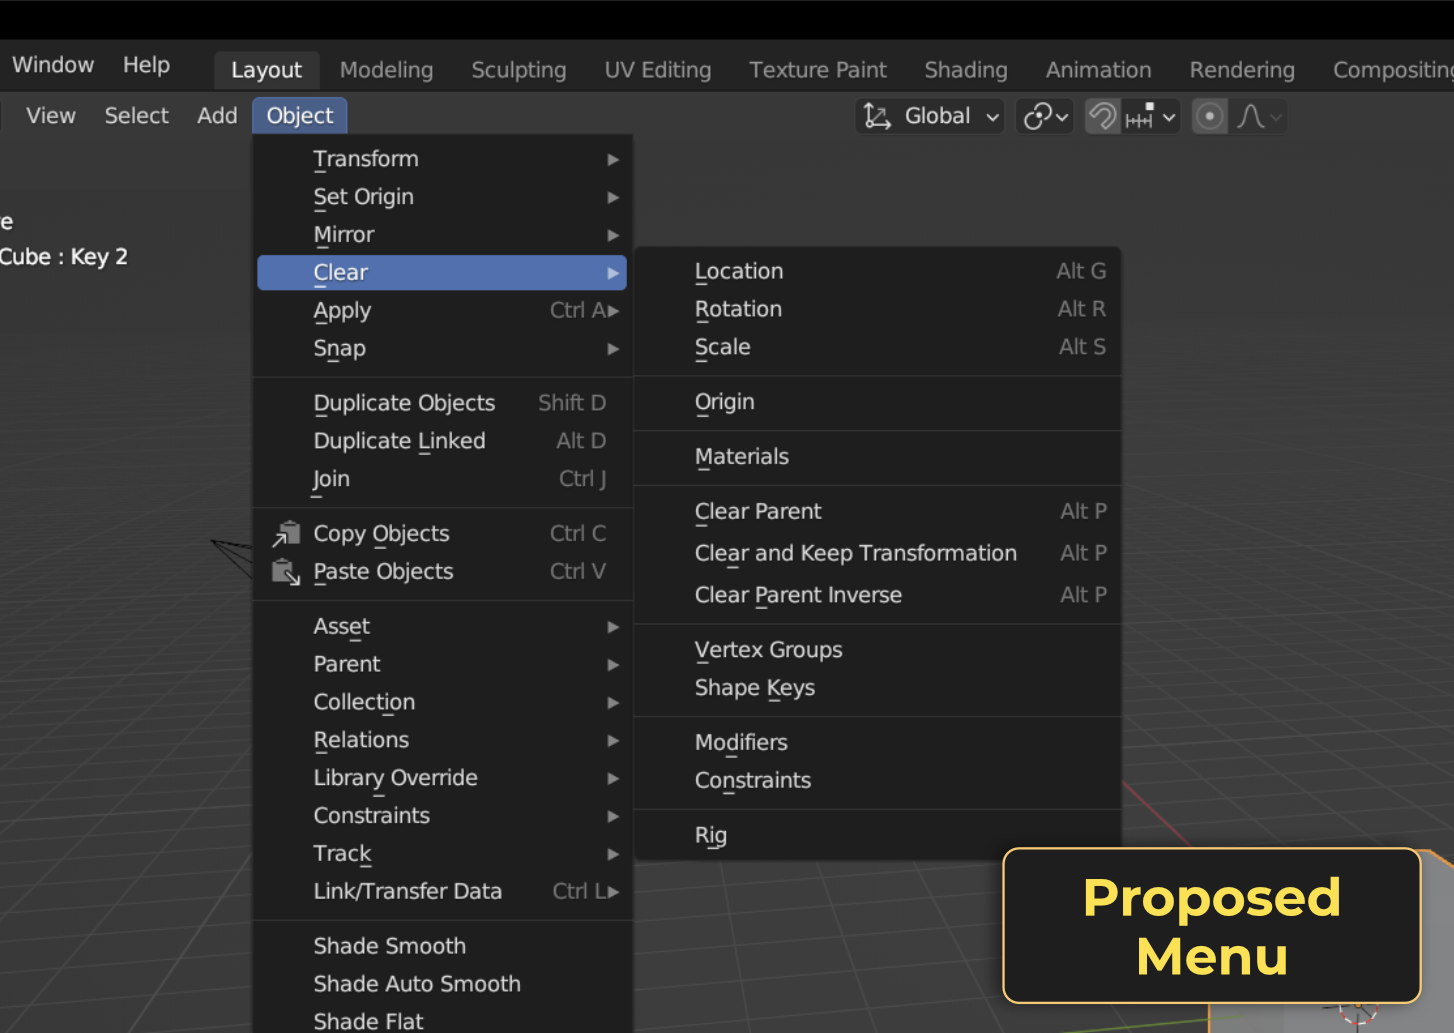This screenshot has height=1033, width=1454.
Task: Open the snapping options dropdown
Action: click(x=1151, y=117)
